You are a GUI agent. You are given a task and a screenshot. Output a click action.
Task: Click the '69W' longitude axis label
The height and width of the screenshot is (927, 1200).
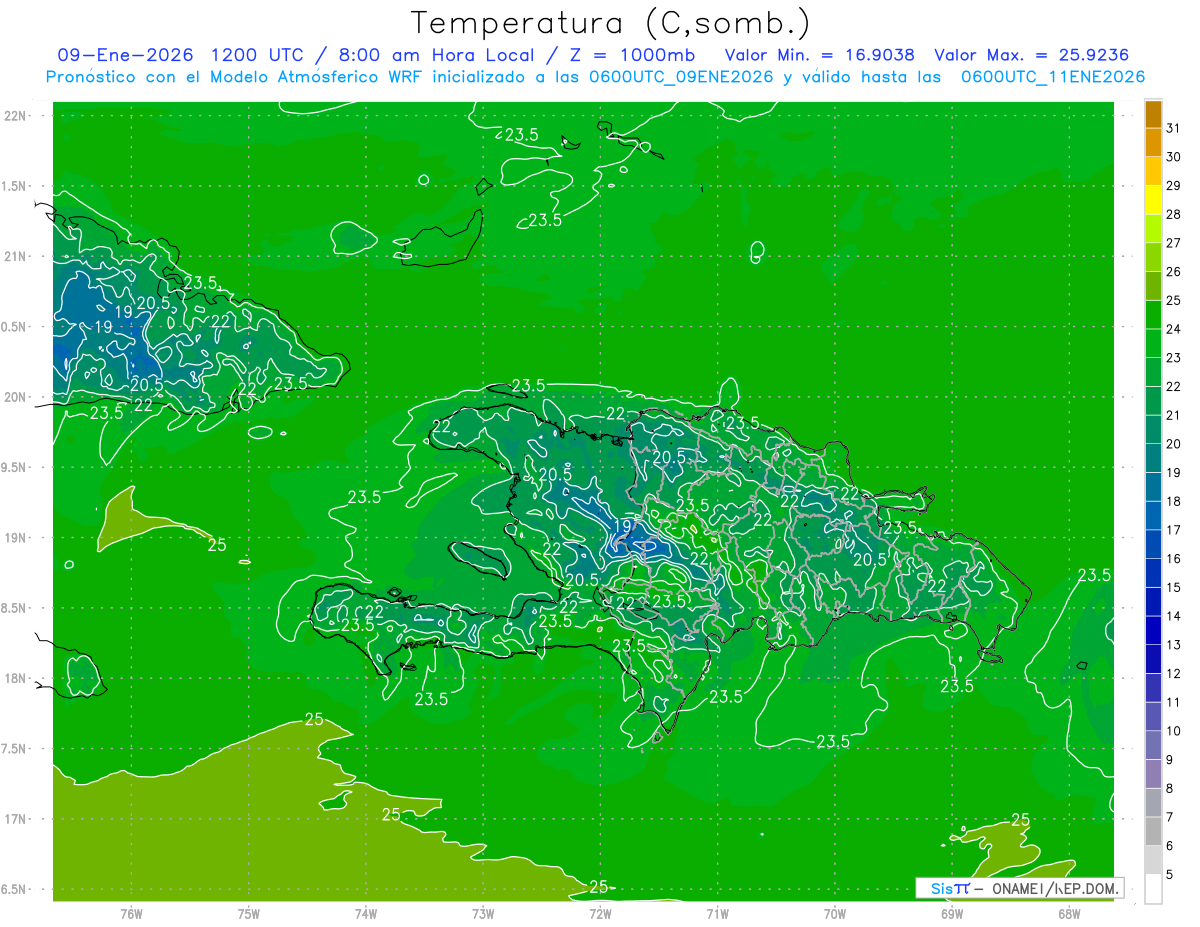tap(952, 913)
